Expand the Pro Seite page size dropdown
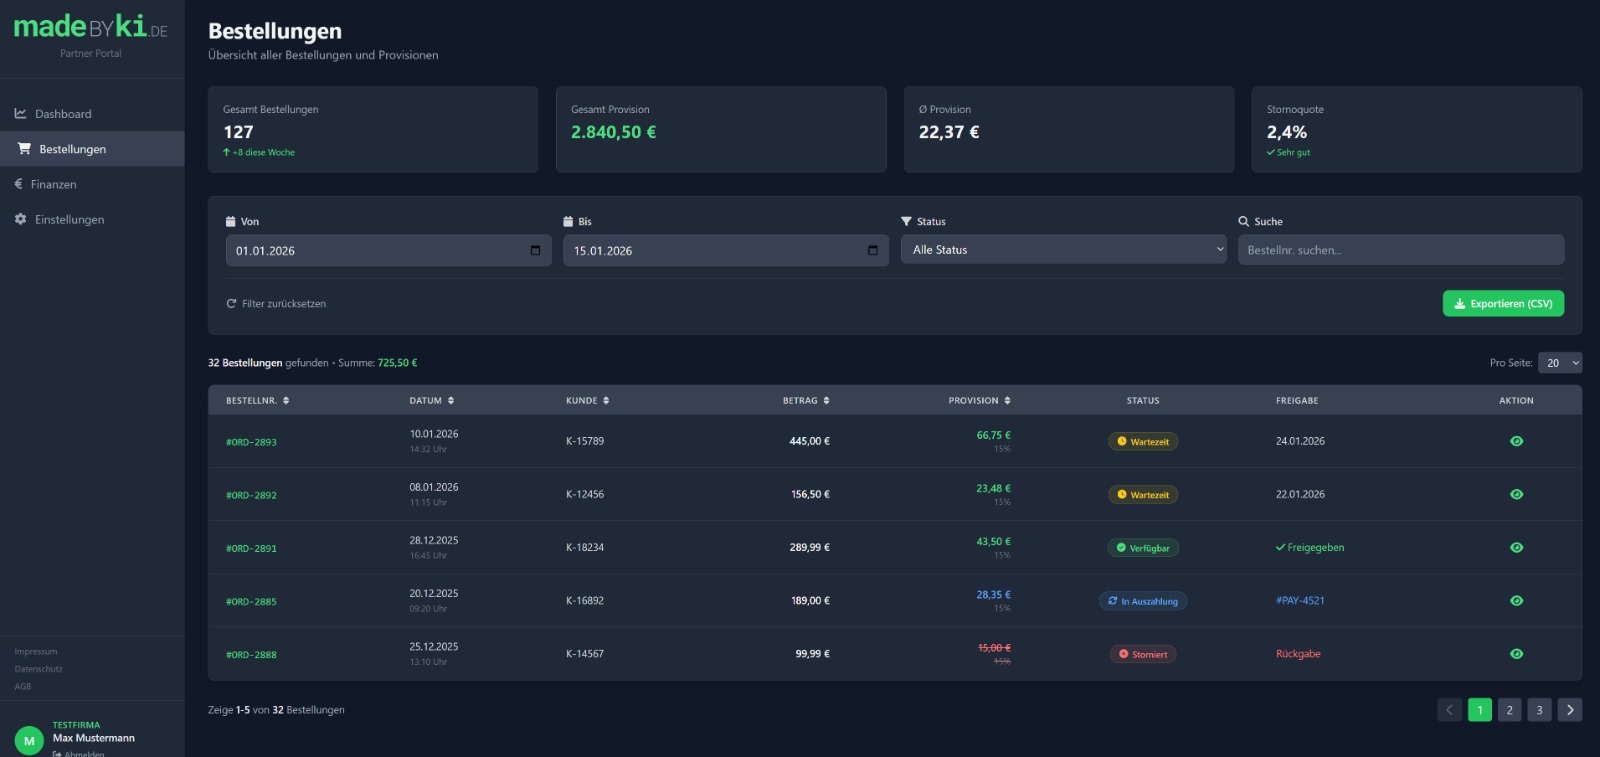The height and width of the screenshot is (757, 1600). click(x=1560, y=363)
